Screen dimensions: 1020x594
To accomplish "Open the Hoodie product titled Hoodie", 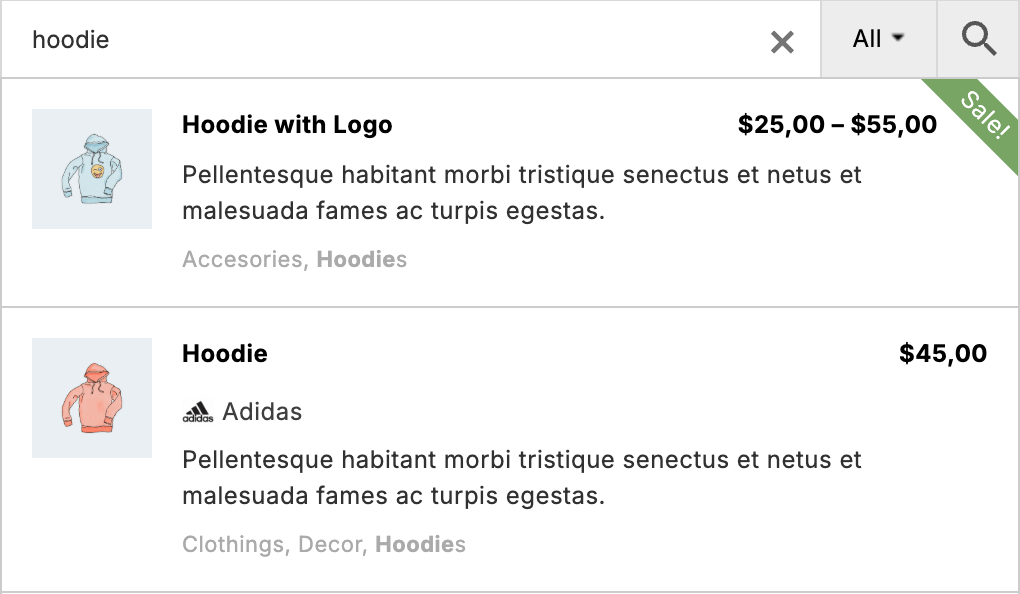I will (x=224, y=353).
